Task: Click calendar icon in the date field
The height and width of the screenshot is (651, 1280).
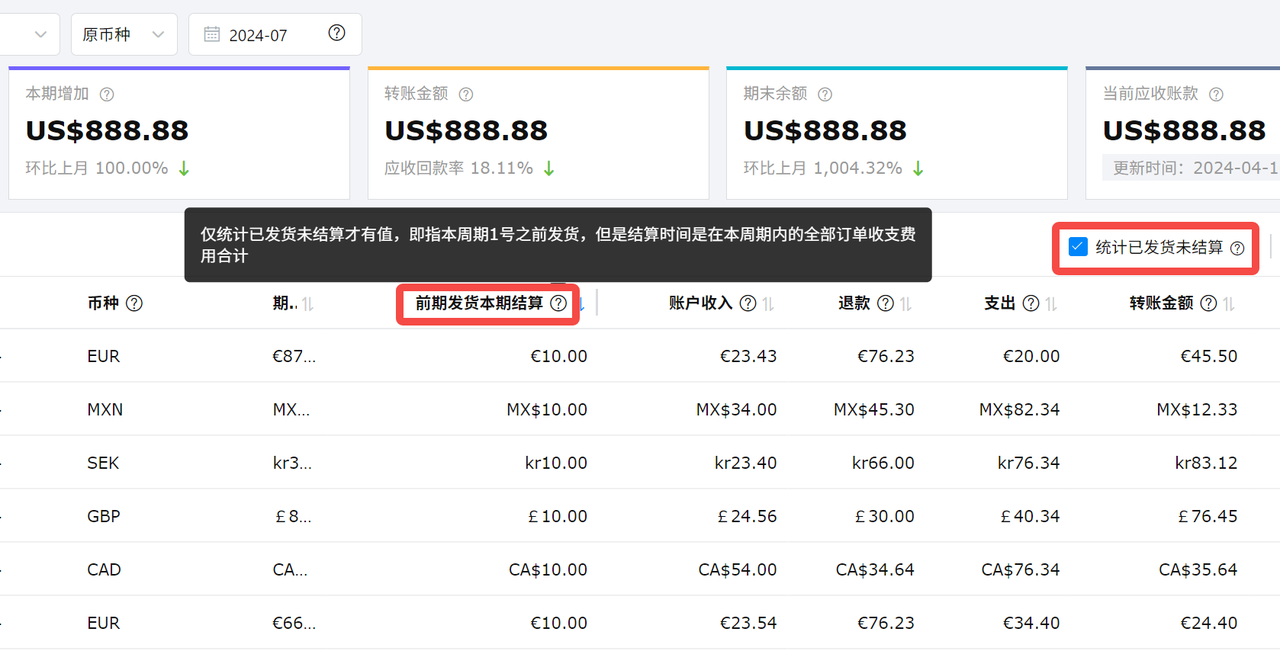Action: [212, 34]
